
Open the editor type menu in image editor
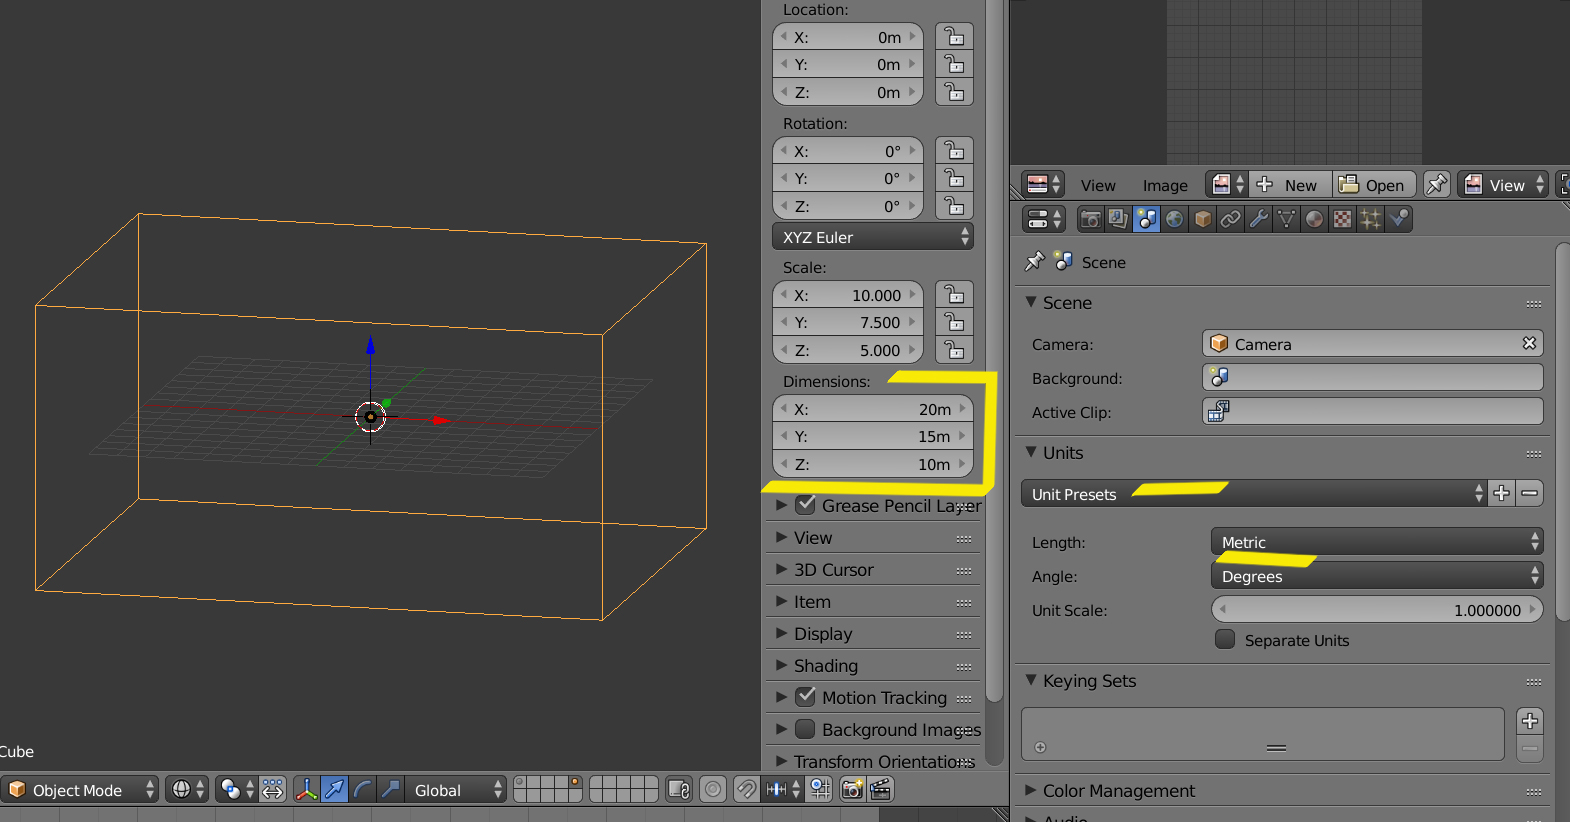pos(1043,184)
